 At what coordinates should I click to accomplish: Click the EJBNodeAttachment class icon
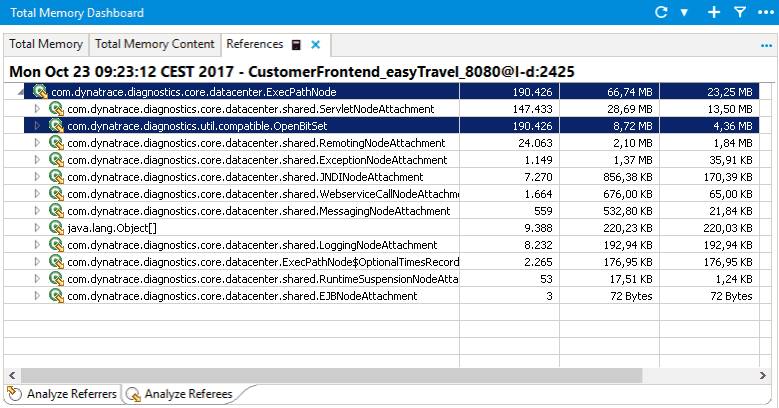click(56, 296)
